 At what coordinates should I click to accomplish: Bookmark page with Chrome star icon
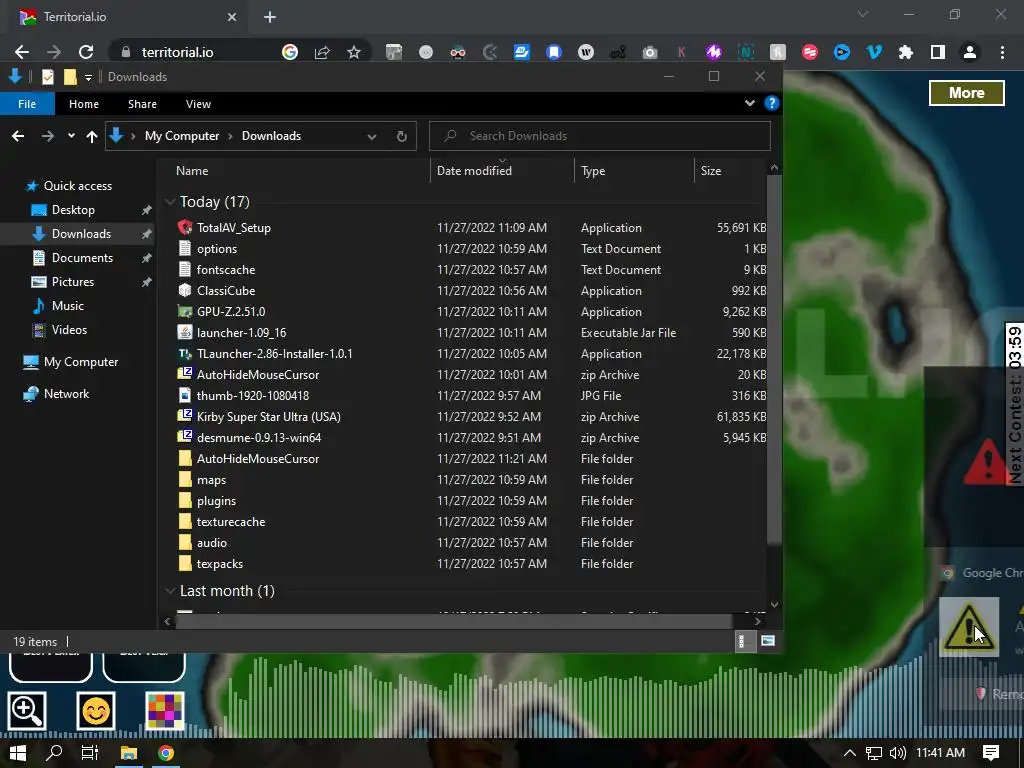(353, 52)
